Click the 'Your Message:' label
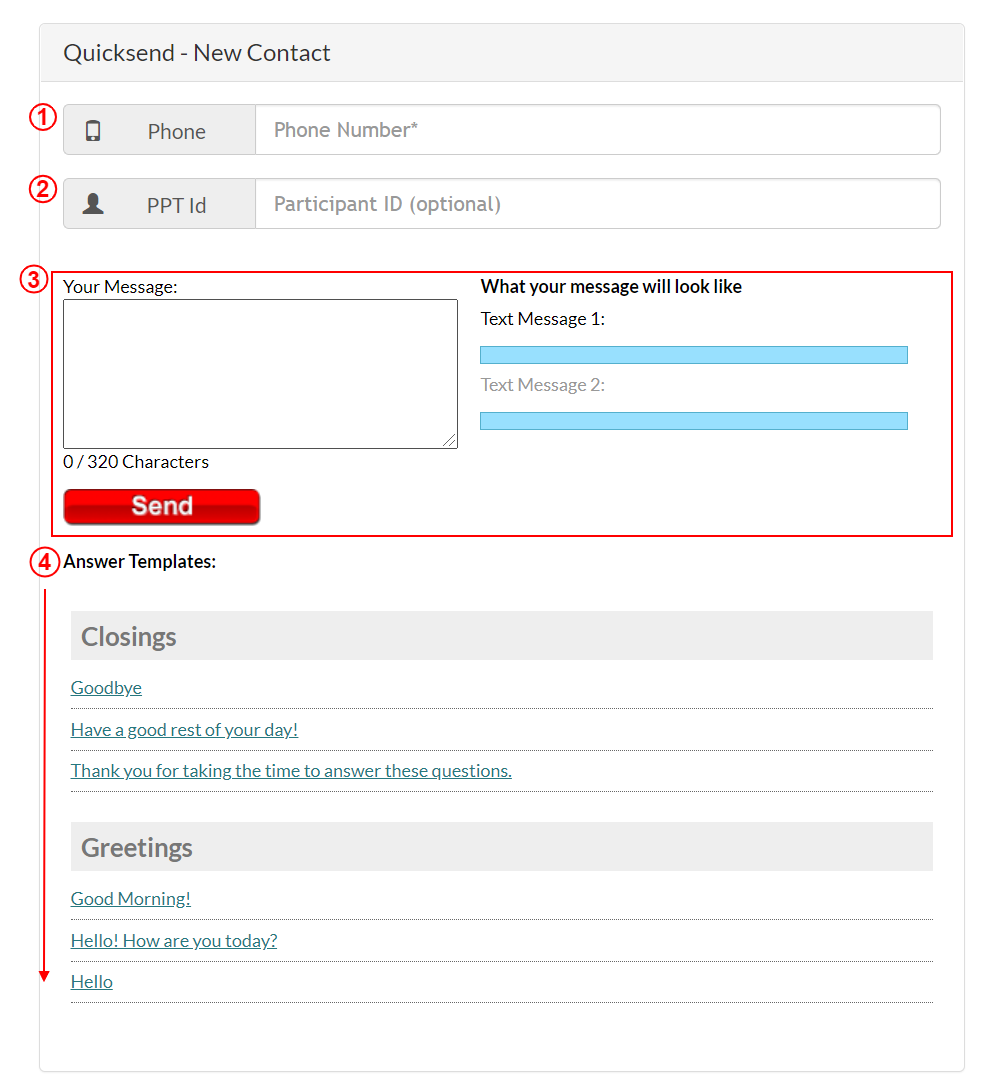This screenshot has width=996, height=1085. click(x=120, y=286)
